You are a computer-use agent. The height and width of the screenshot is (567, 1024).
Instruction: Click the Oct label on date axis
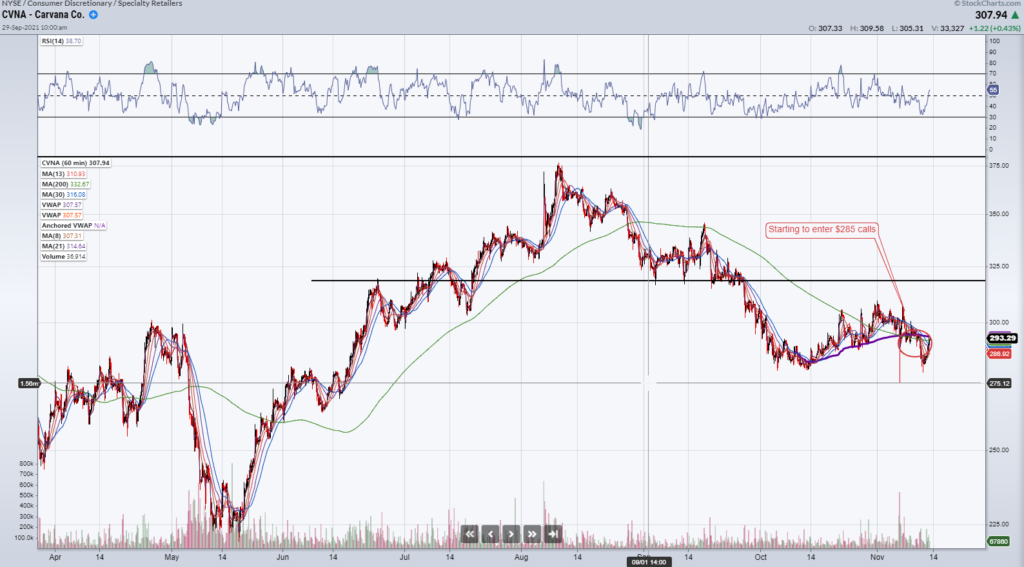(760, 557)
